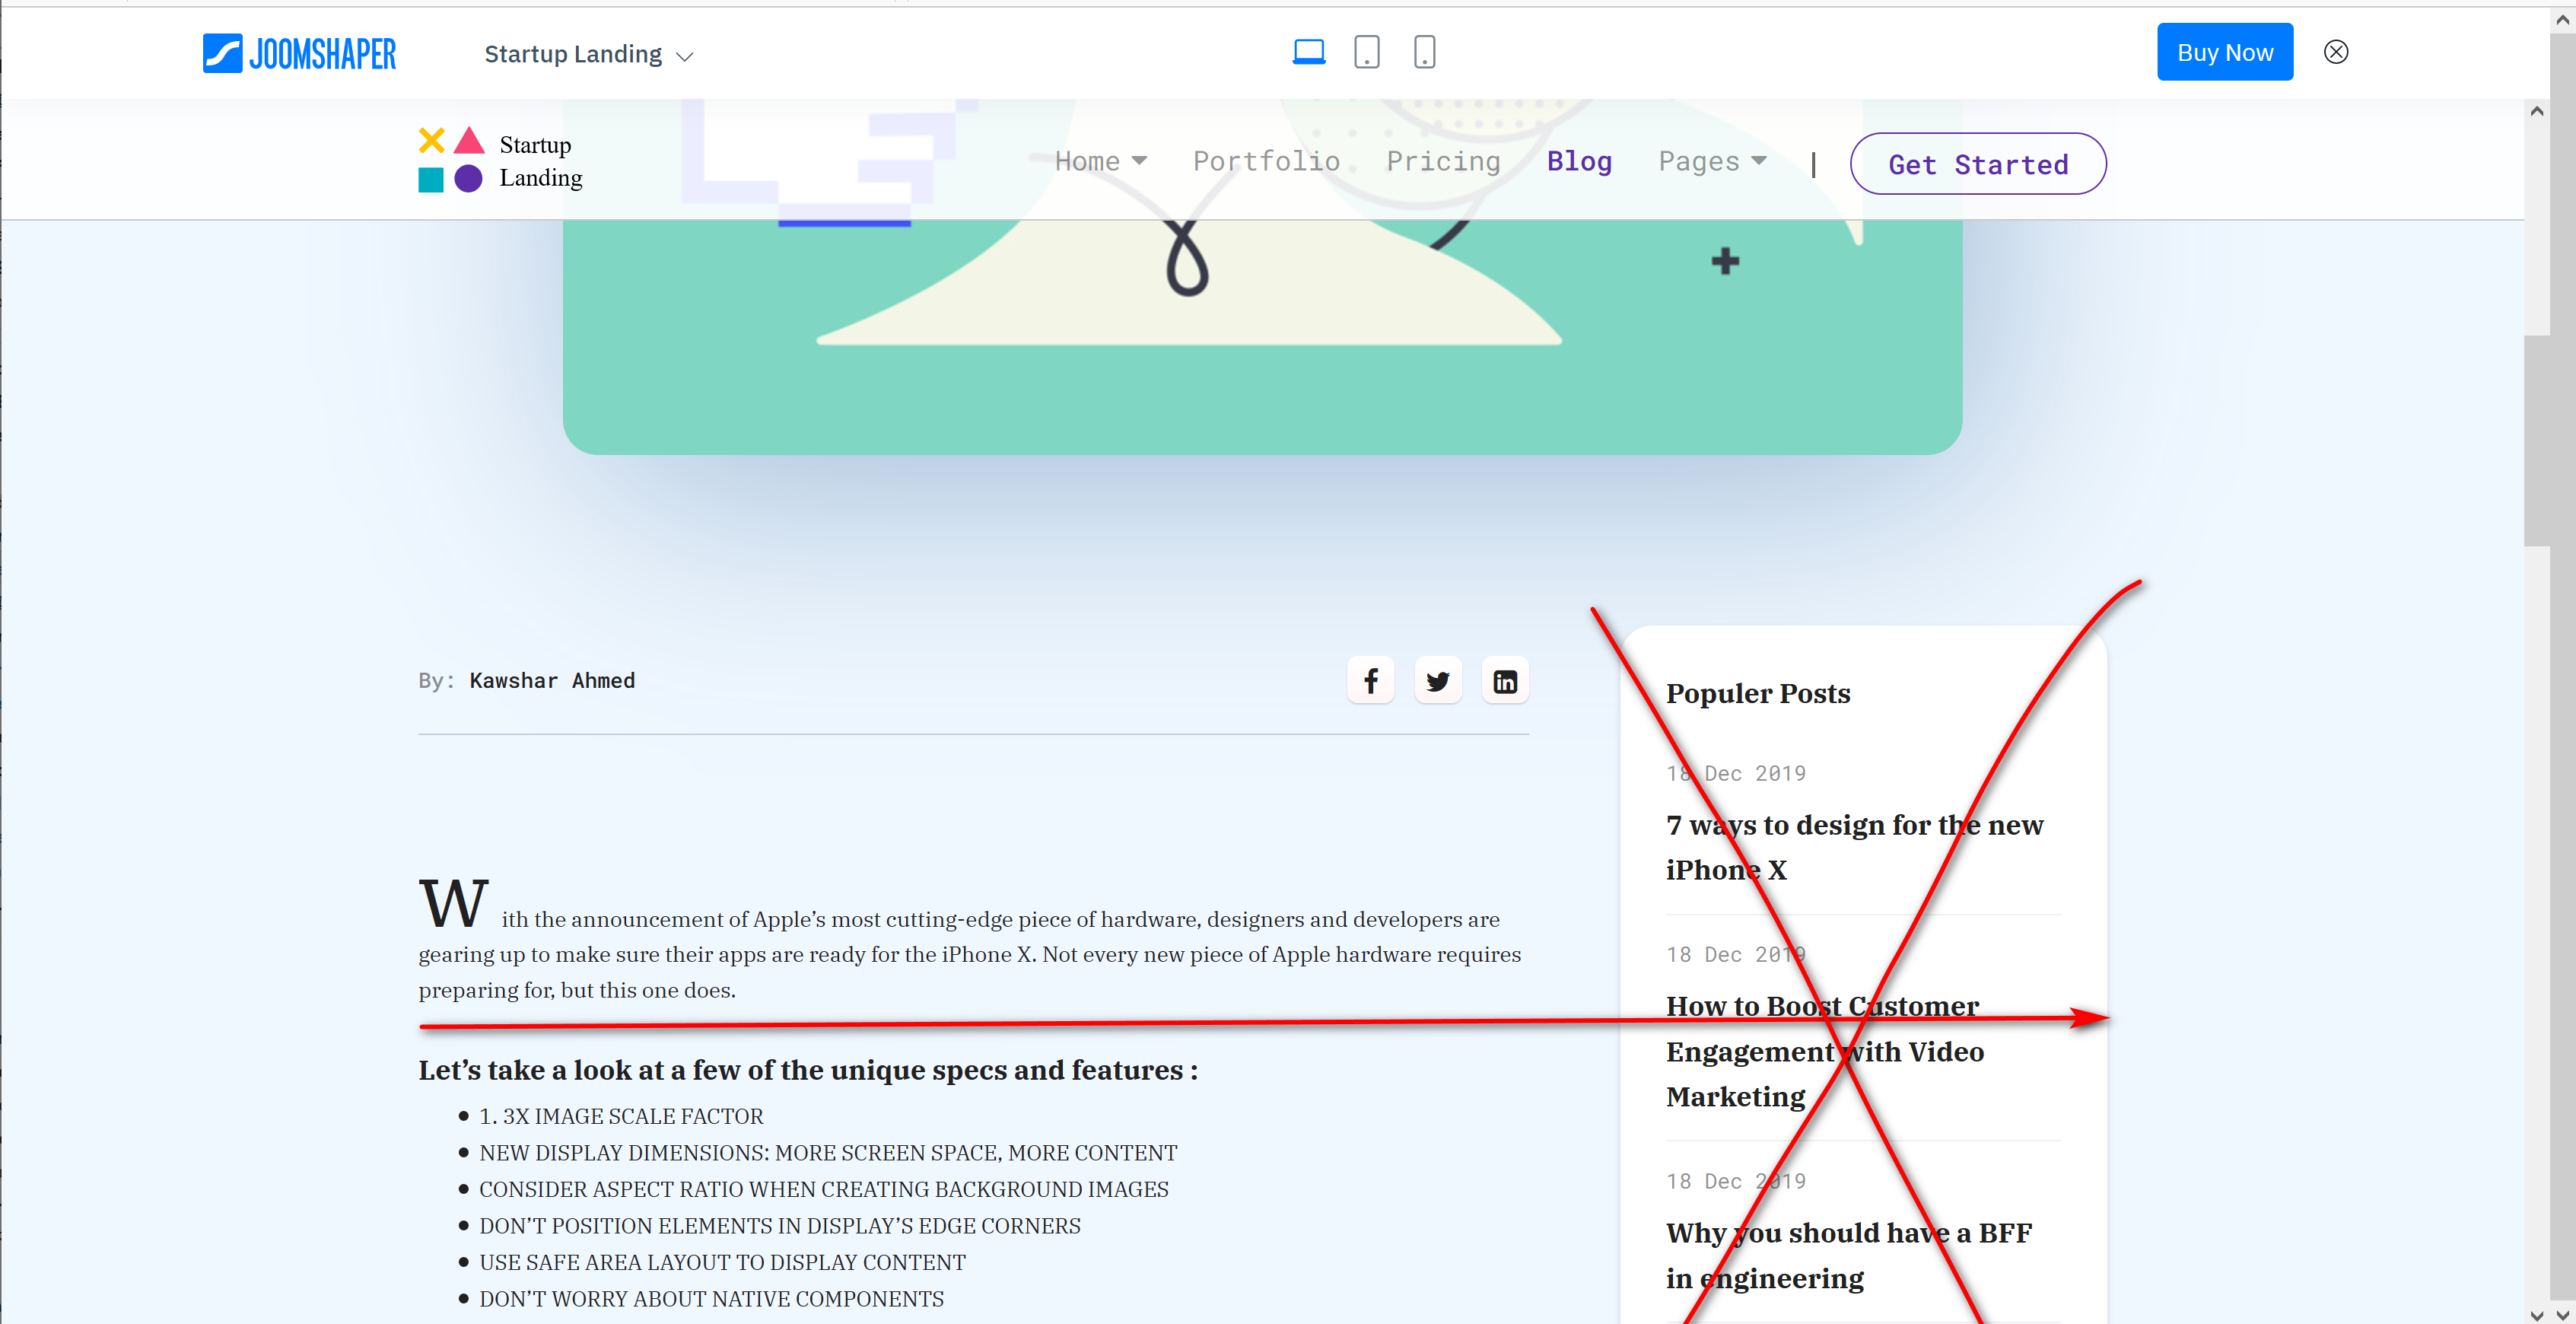Share post on Twitter
This screenshot has width=2576, height=1324.
coord(1437,681)
